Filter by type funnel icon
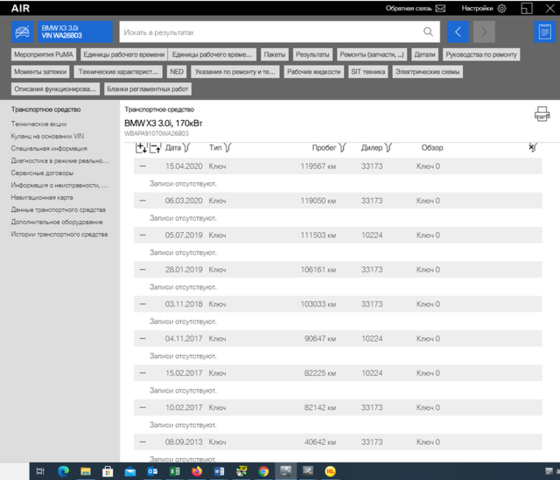This screenshot has width=560, height=480. pyautogui.click(x=228, y=148)
